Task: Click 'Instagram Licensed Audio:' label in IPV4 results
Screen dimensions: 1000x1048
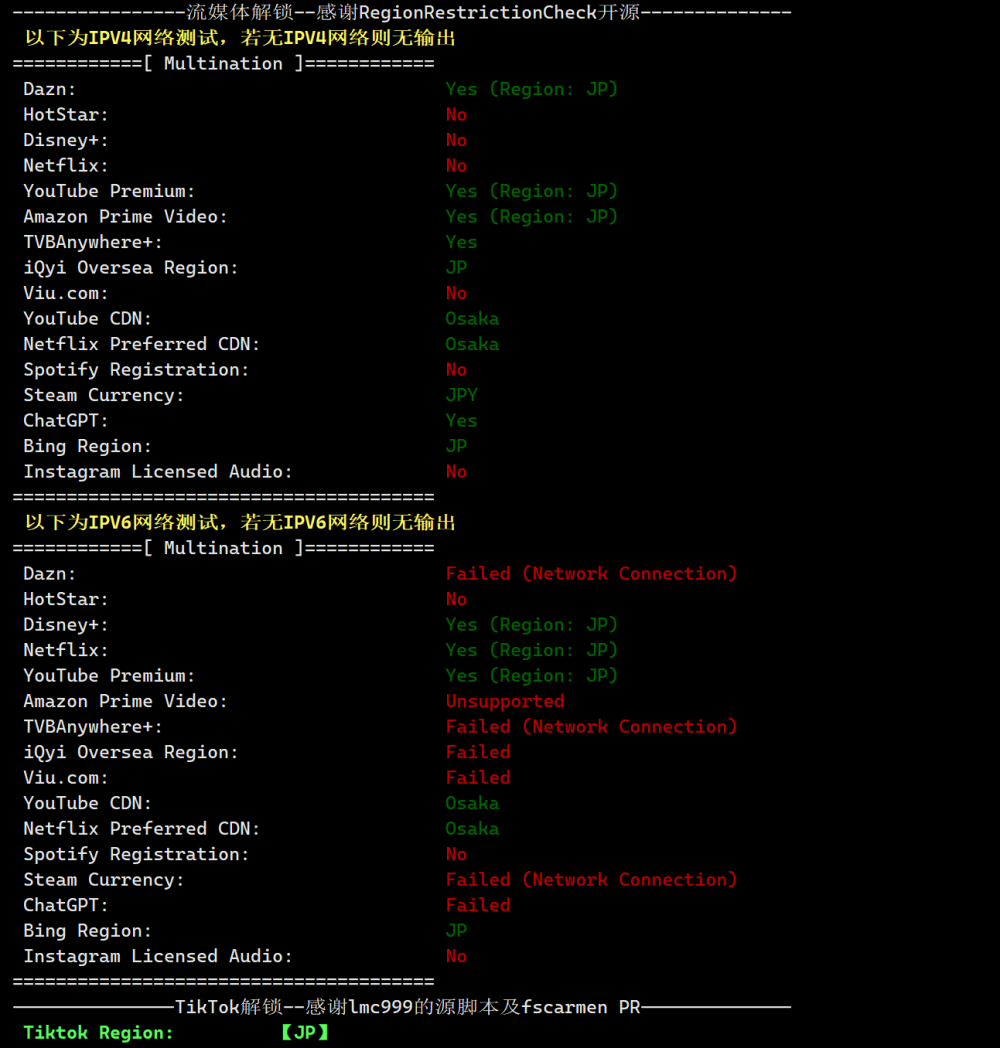Action: pos(158,472)
